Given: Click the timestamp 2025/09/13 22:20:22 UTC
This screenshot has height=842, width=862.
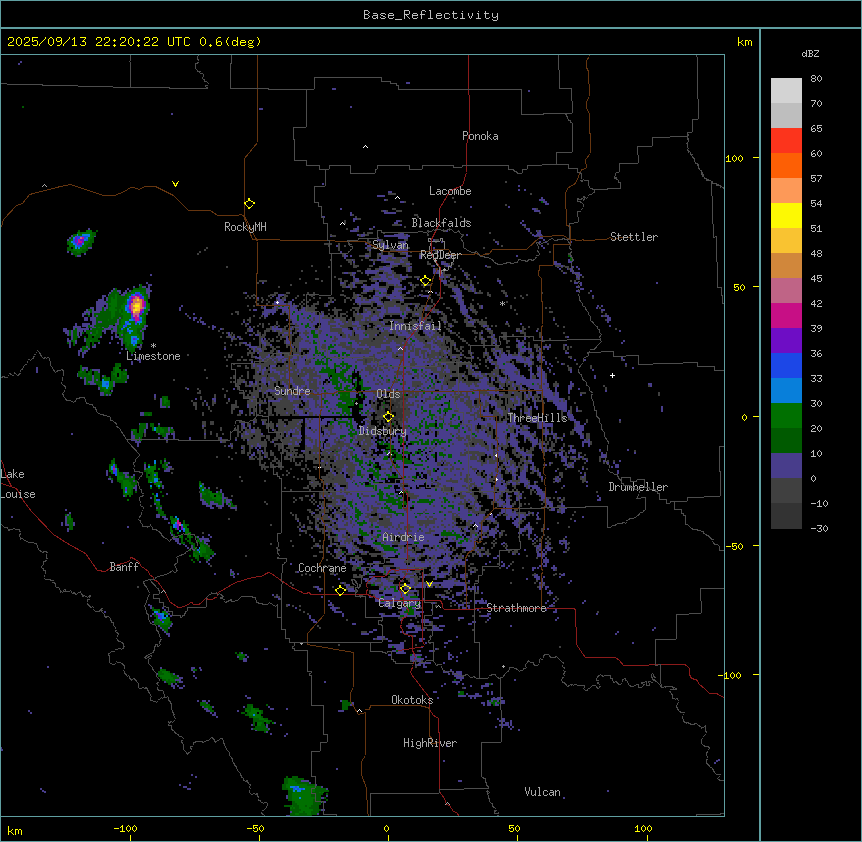Looking at the screenshot, I should coord(99,42).
